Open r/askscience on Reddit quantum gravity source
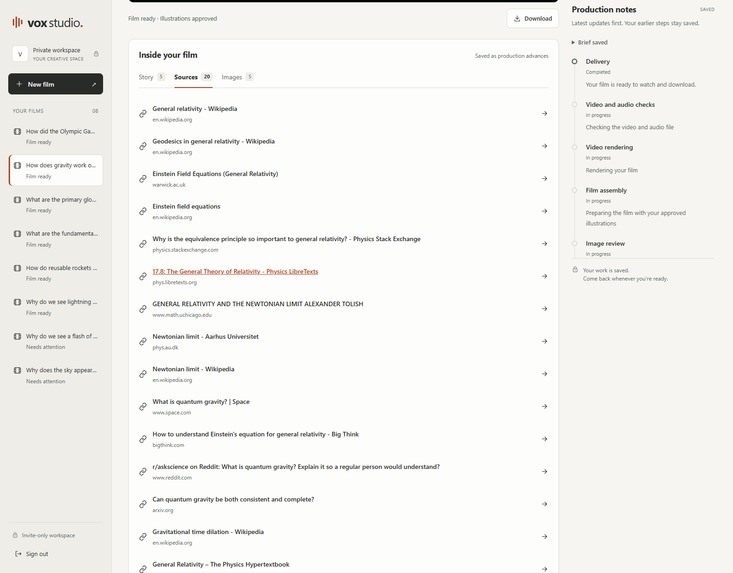The height and width of the screenshot is (573, 733). 296,467
